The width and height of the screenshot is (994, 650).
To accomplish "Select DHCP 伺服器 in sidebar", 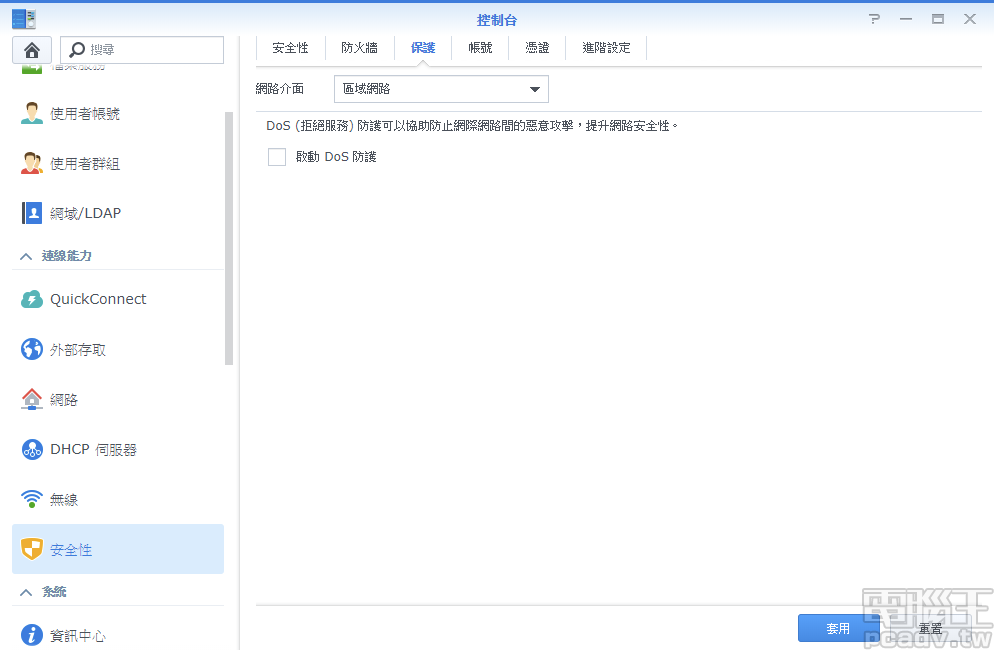I will pos(91,449).
